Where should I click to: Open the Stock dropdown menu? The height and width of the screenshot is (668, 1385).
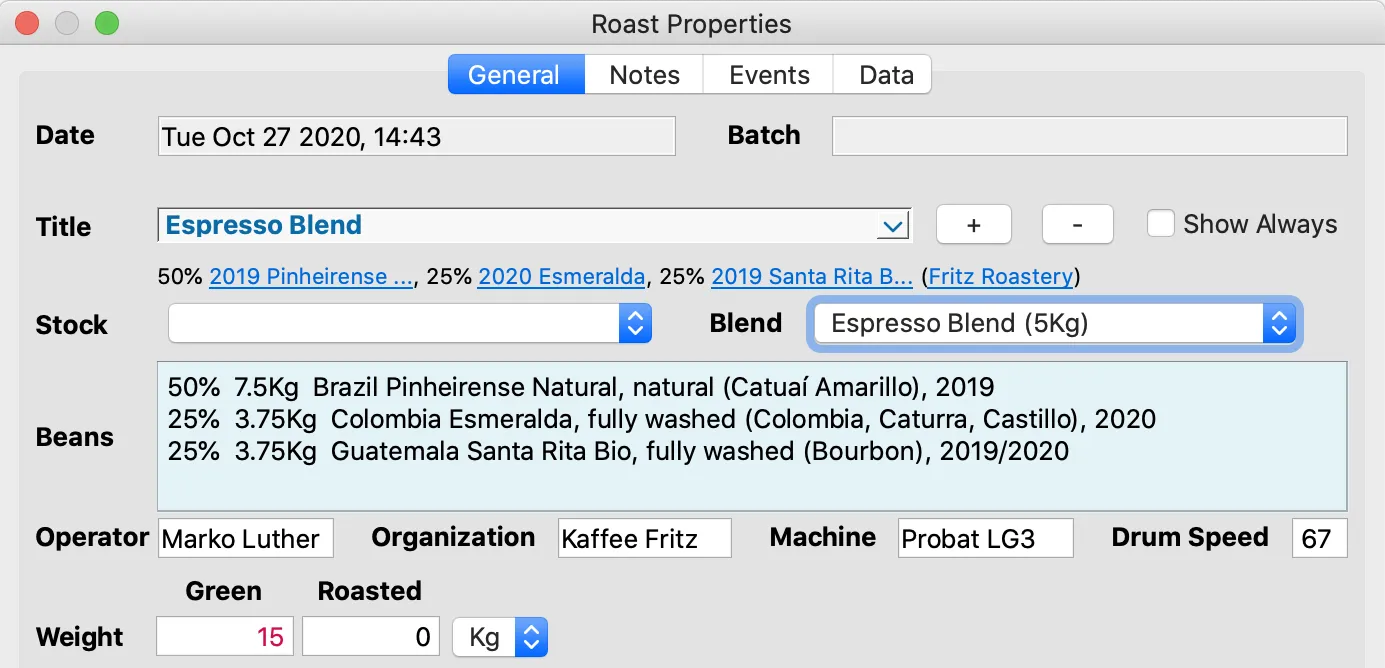coord(635,324)
